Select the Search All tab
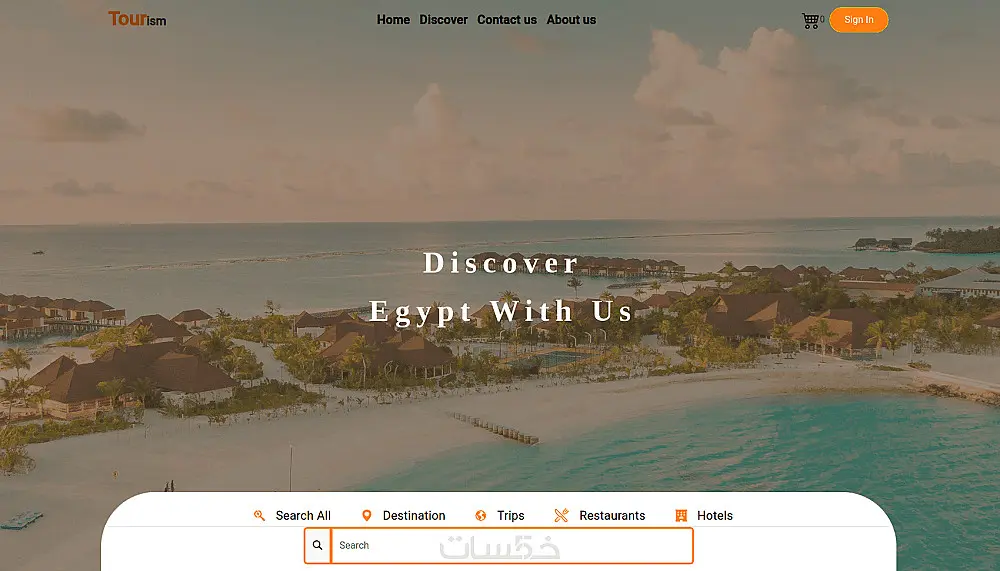This screenshot has height=571, width=1000. click(292, 515)
